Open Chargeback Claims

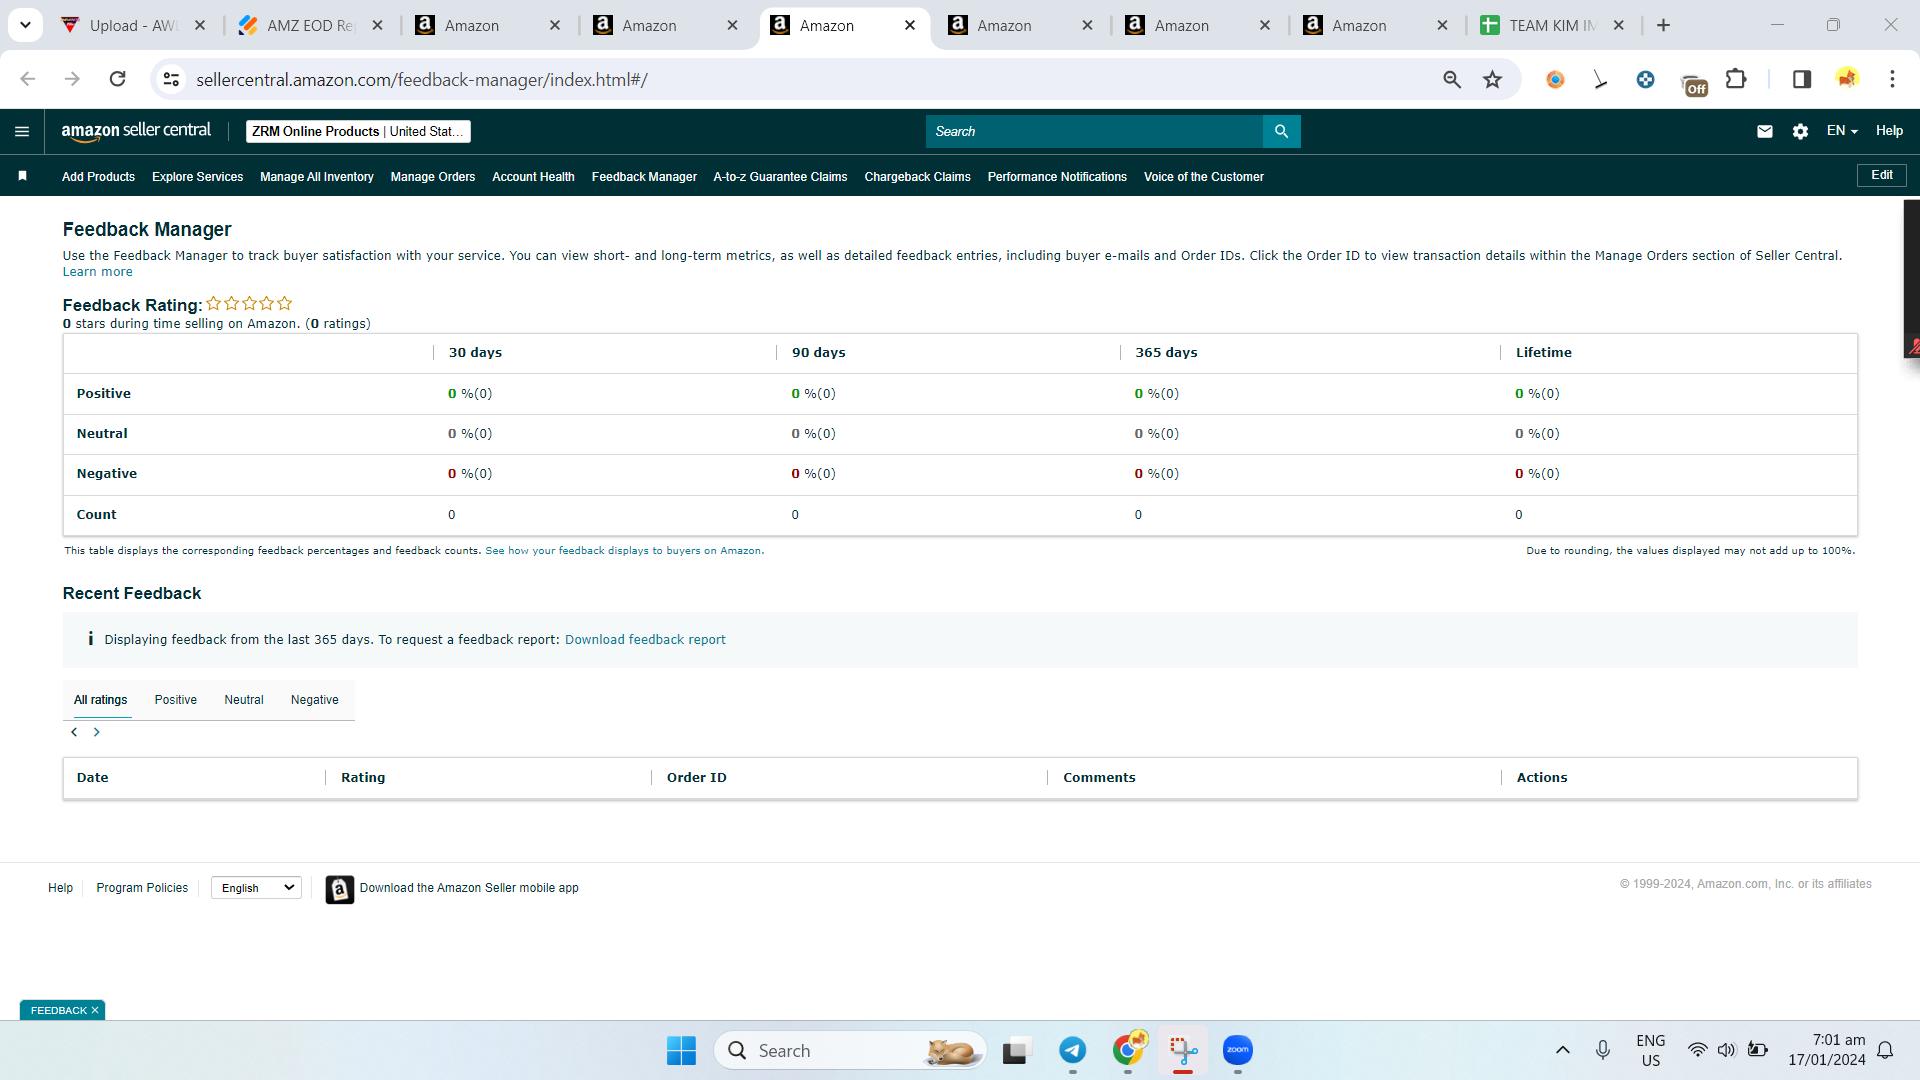tap(917, 177)
